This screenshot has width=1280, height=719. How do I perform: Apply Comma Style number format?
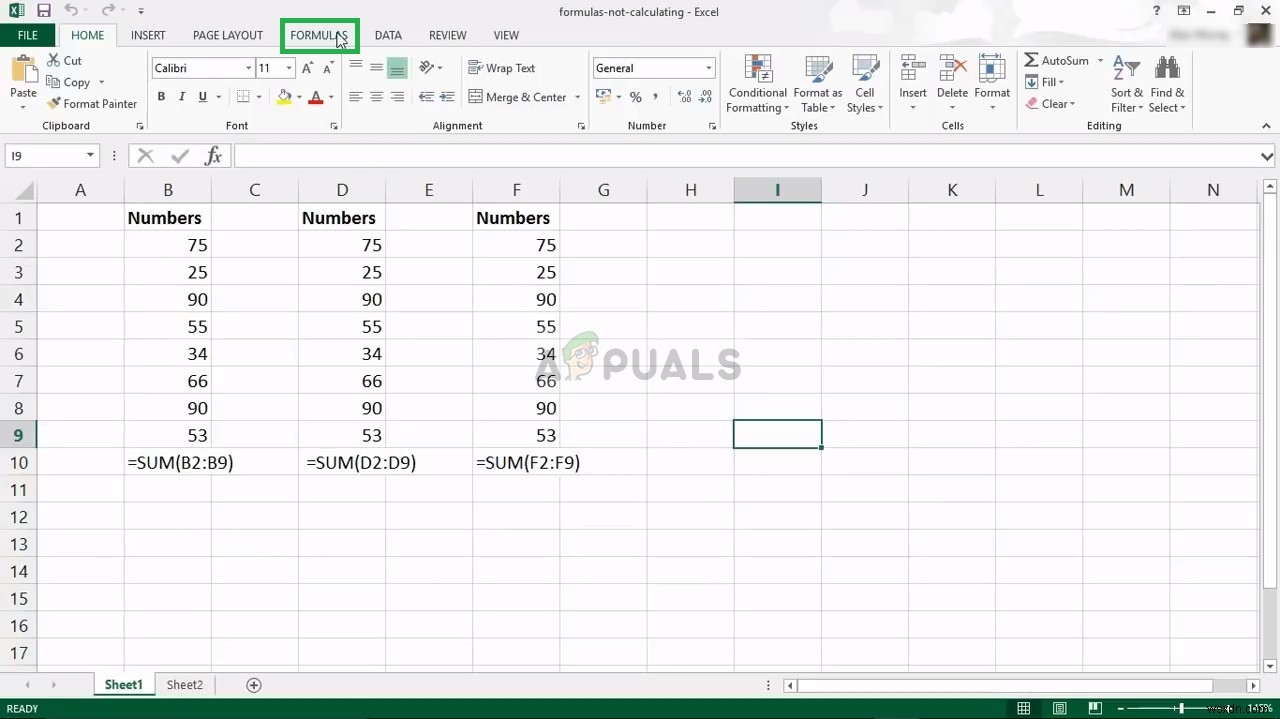pos(656,97)
